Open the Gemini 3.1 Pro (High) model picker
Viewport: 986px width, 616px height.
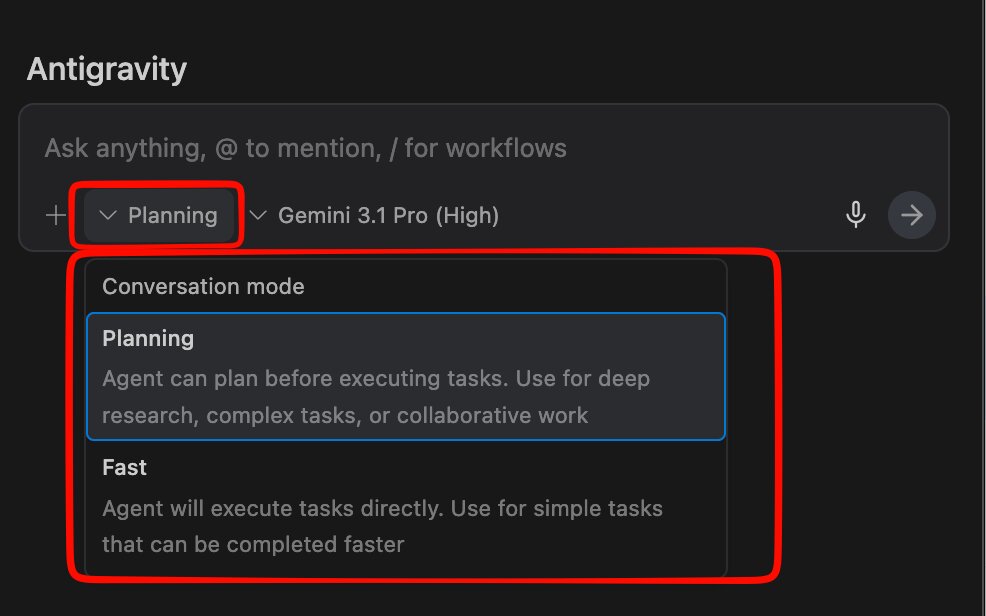coord(388,215)
